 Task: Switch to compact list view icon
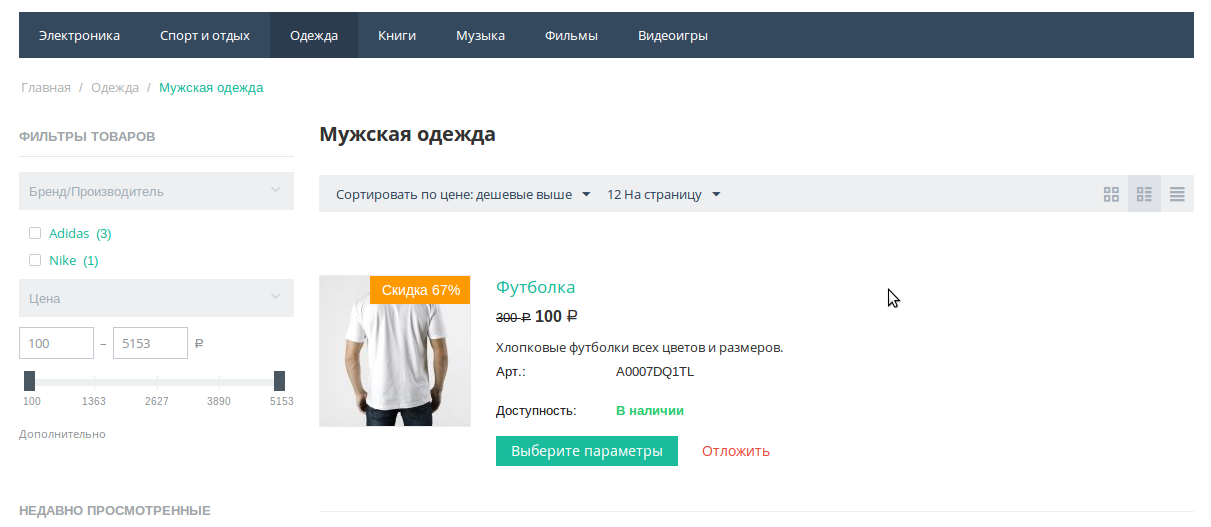point(1177,194)
